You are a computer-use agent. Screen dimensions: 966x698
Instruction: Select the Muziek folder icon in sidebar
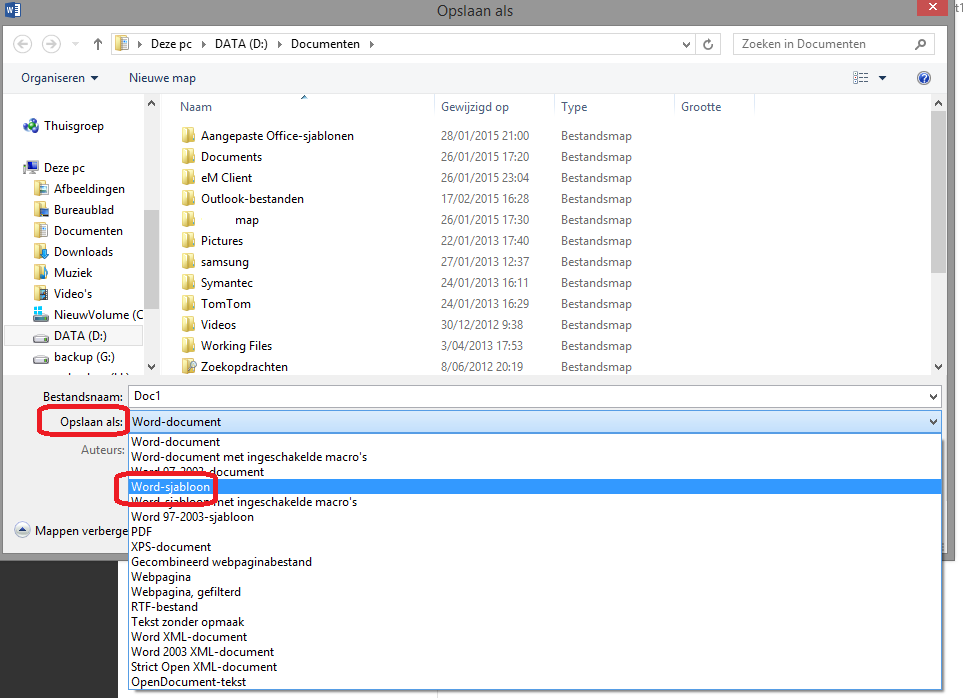tap(41, 272)
